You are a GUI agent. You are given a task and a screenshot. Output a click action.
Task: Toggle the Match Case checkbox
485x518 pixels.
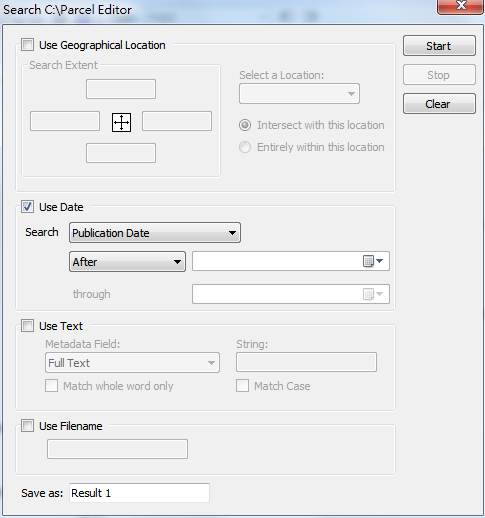pos(242,386)
